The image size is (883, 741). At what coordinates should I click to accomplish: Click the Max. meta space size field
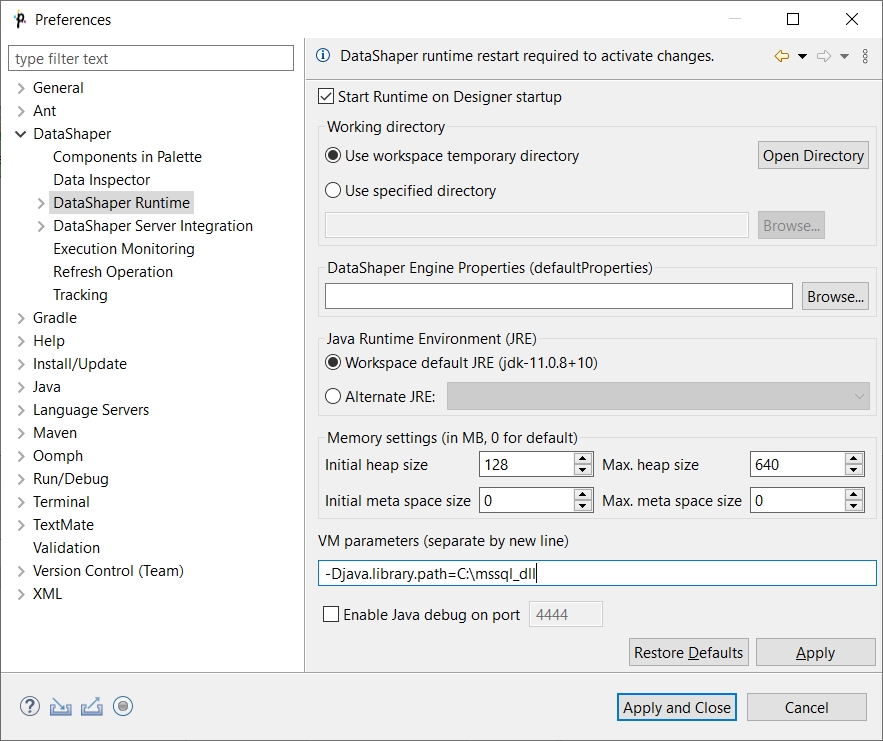797,501
